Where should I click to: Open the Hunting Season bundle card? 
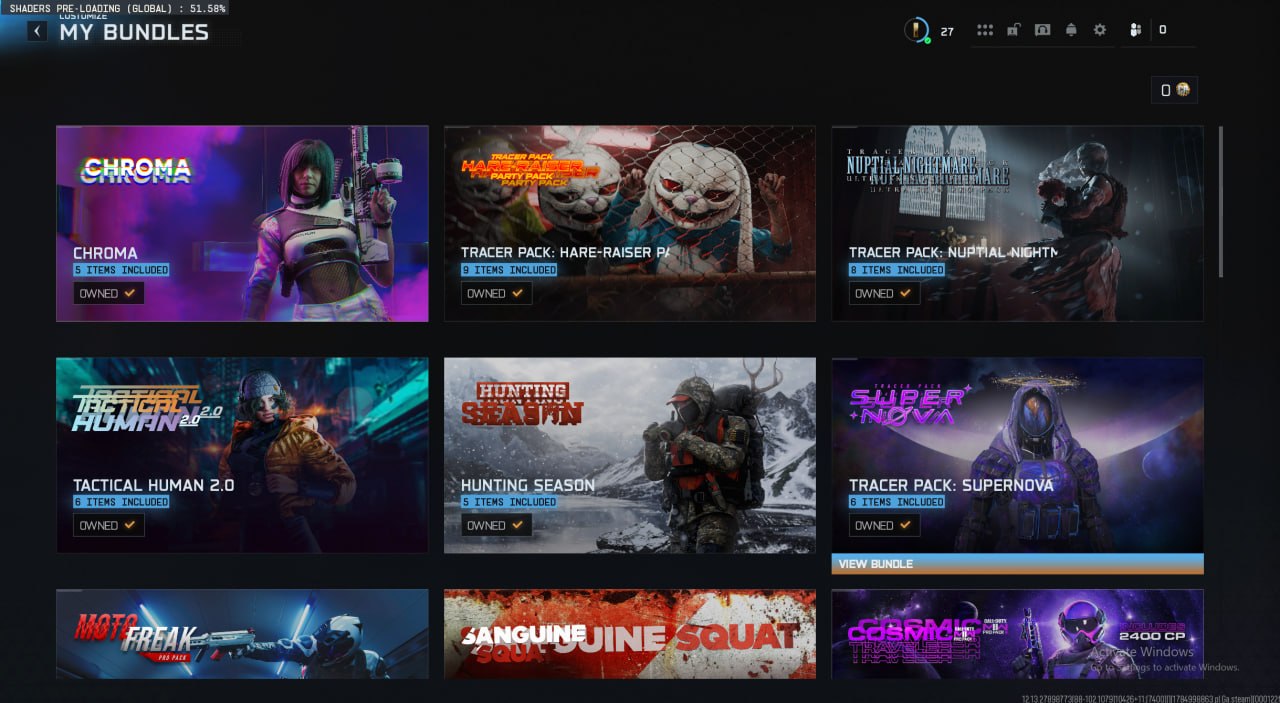pyautogui.click(x=630, y=455)
